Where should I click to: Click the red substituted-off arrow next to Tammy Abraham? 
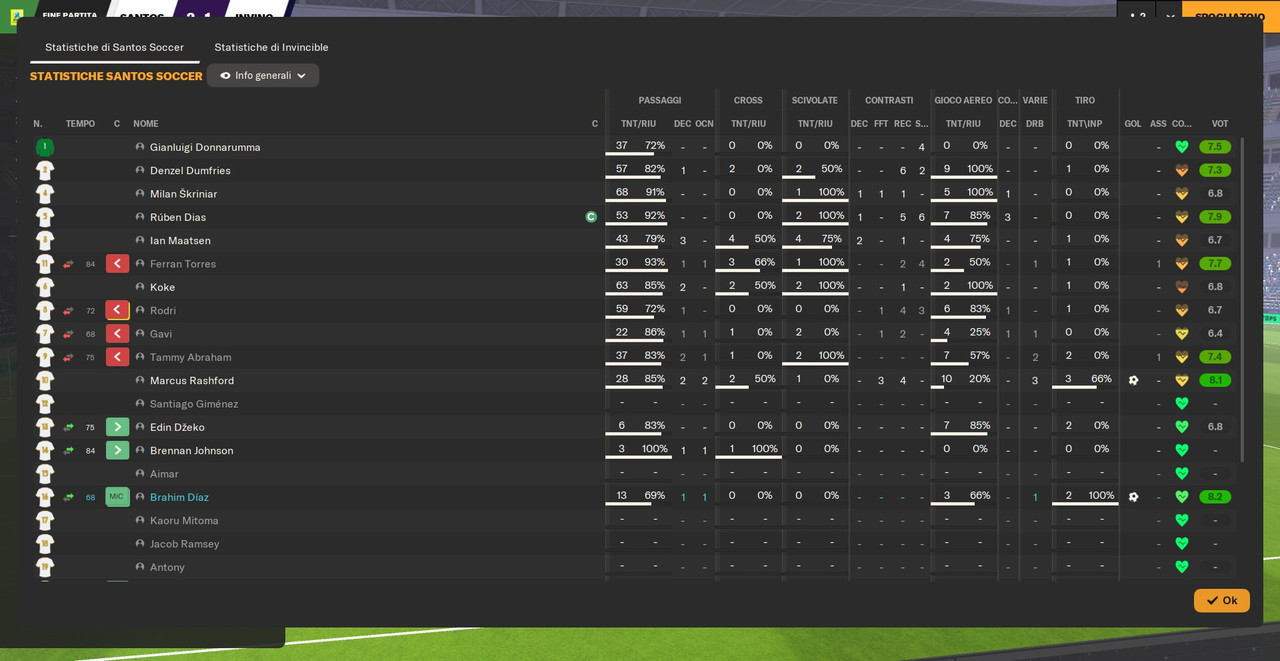click(117, 357)
